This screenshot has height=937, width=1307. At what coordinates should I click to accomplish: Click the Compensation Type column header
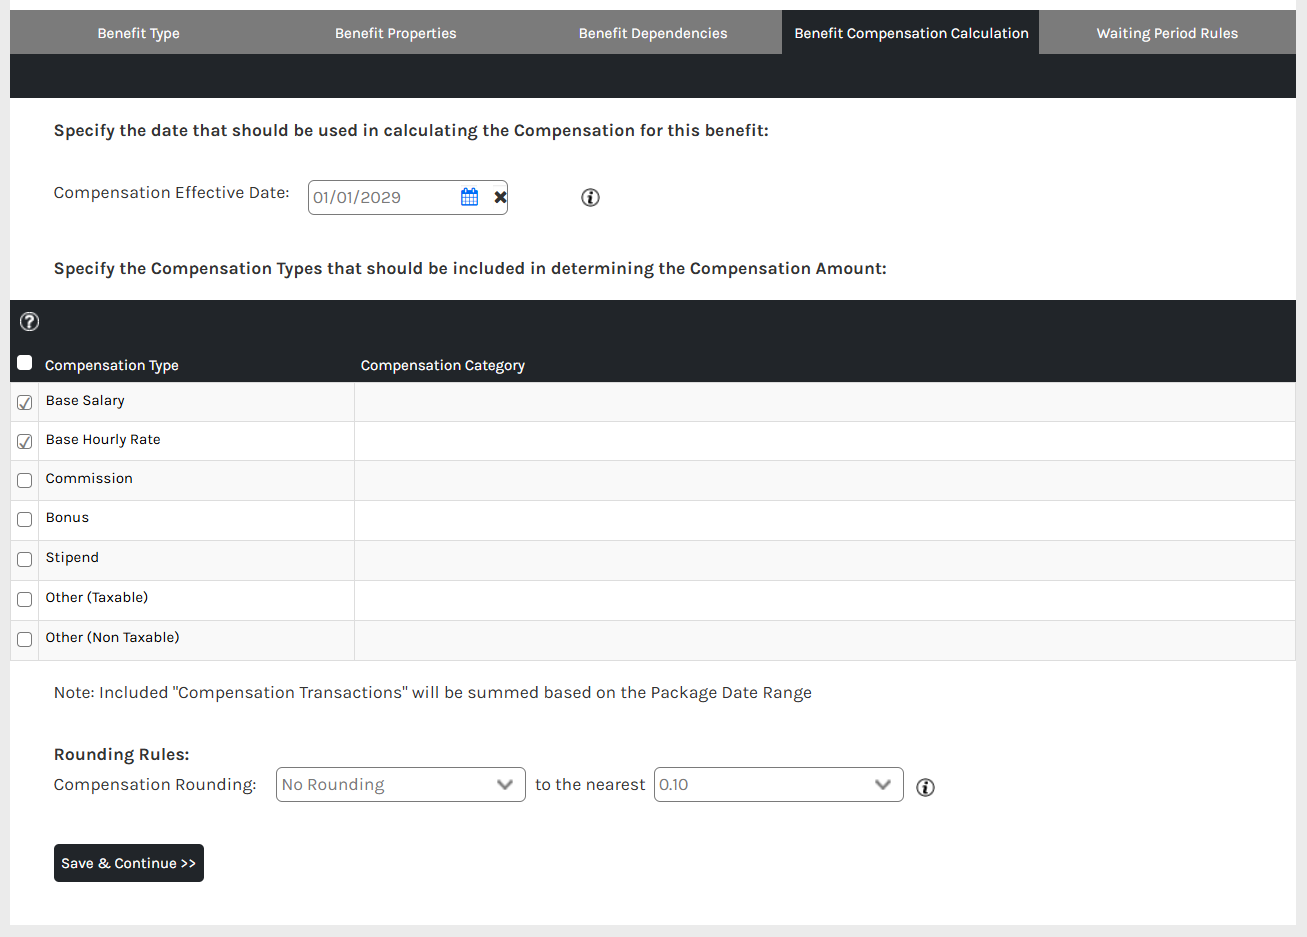click(x=112, y=365)
